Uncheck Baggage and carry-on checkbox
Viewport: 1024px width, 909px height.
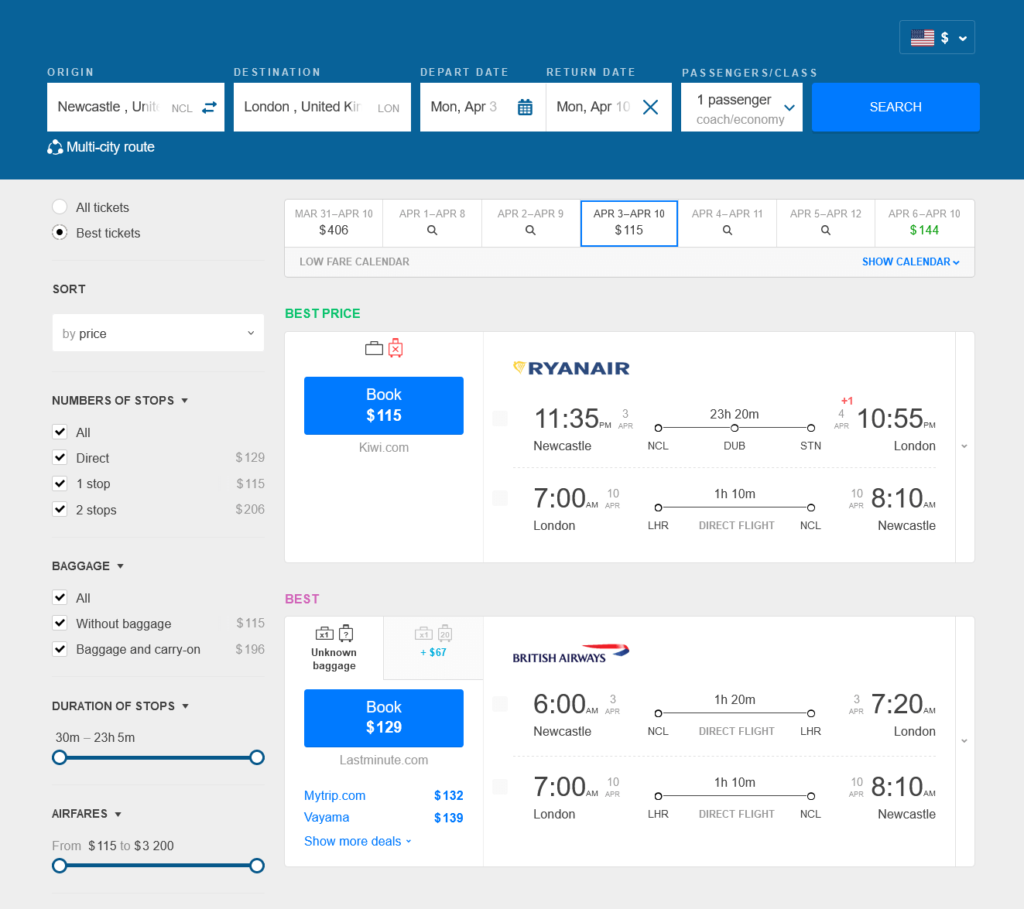60,648
